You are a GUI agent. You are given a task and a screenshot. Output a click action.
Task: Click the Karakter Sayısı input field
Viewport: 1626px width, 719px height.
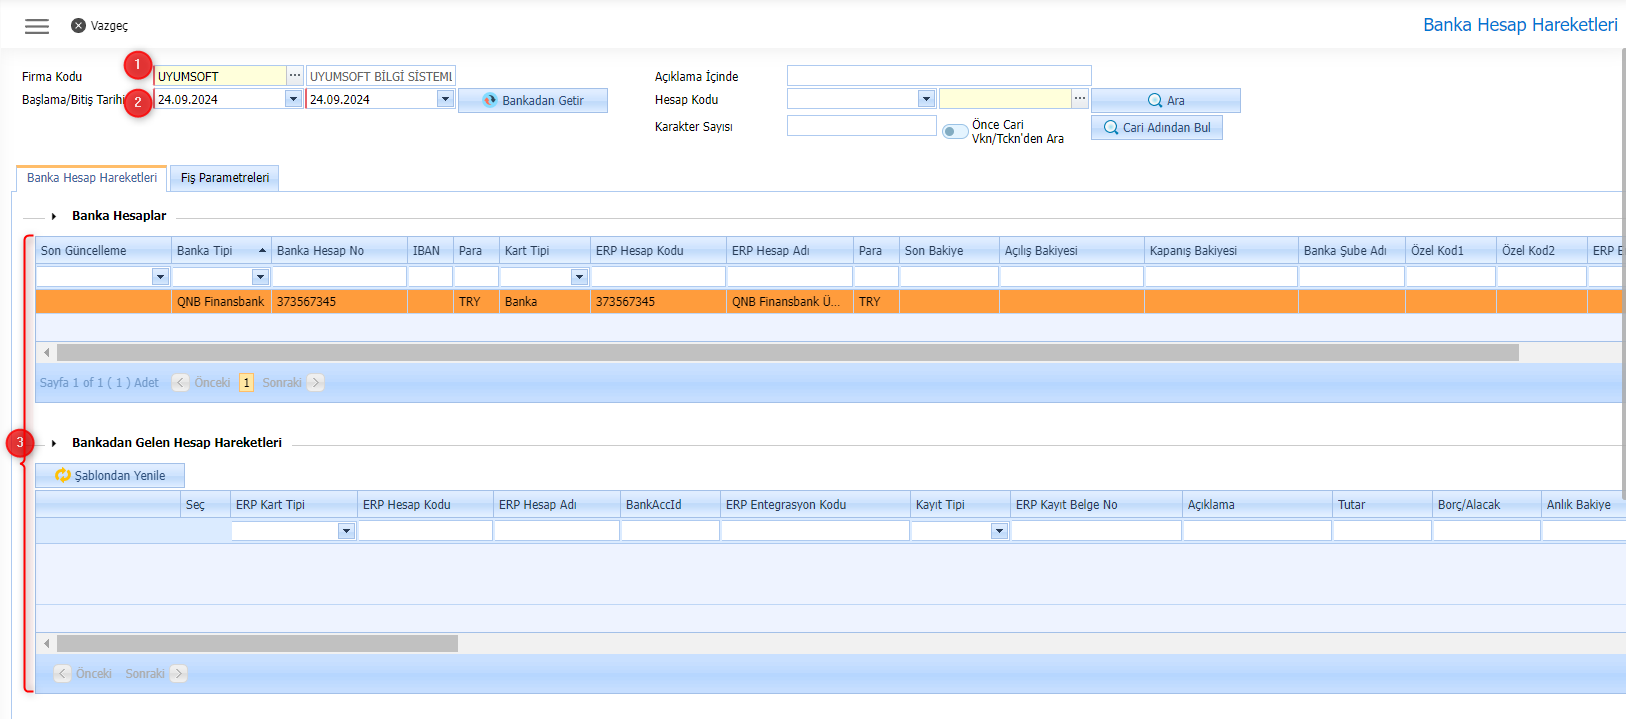coord(862,126)
